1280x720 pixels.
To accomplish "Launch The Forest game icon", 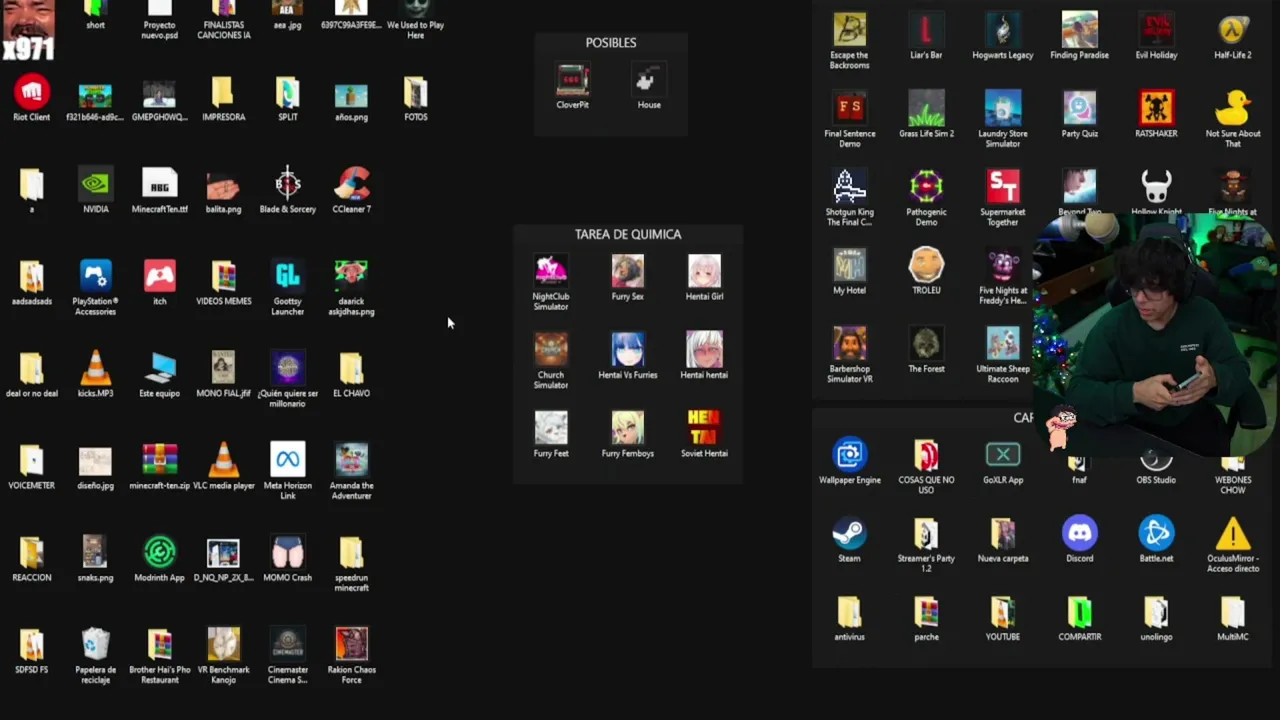I will click(926, 344).
